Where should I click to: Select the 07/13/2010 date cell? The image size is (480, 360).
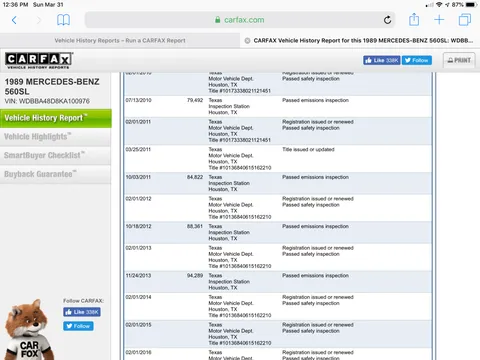(138, 100)
